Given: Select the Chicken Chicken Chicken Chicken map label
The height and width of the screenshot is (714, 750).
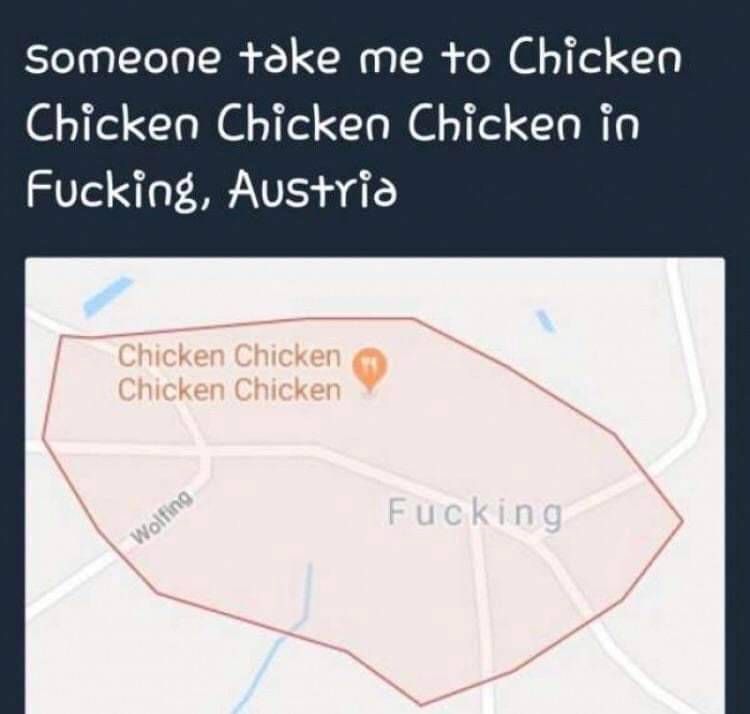Looking at the screenshot, I should click(x=230, y=373).
